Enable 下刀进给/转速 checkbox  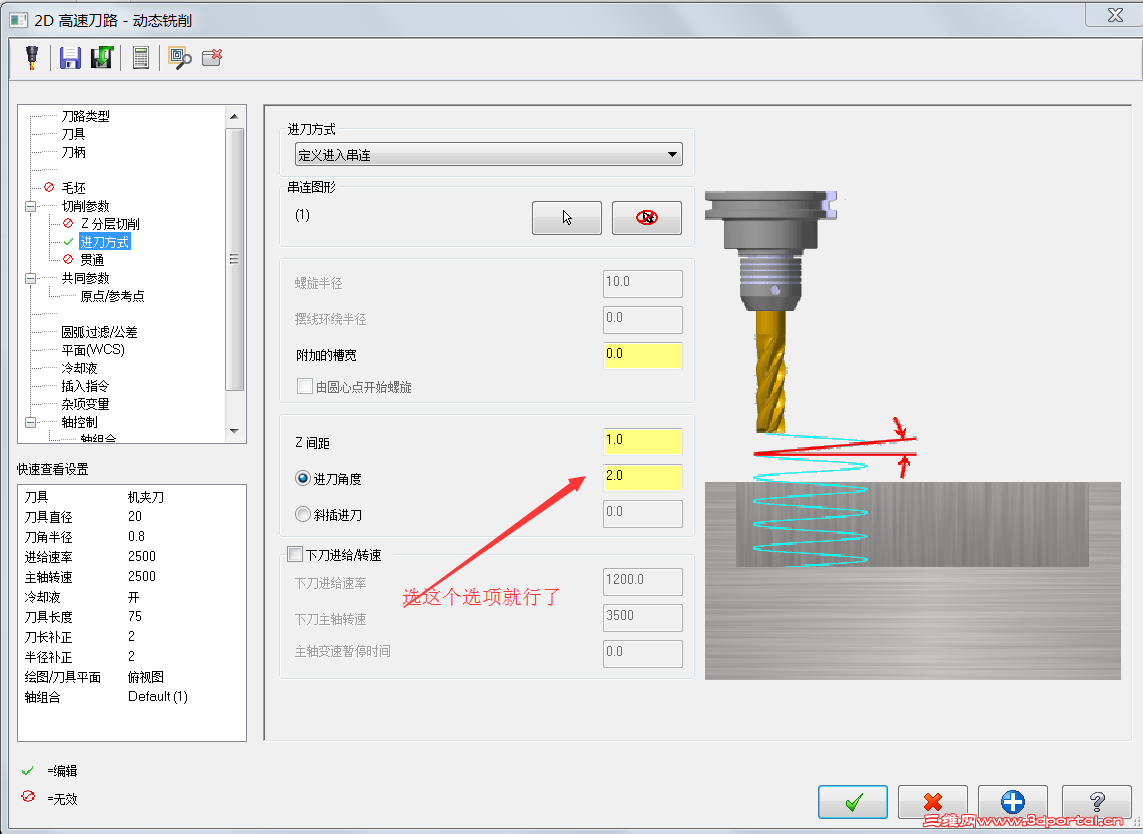295,555
